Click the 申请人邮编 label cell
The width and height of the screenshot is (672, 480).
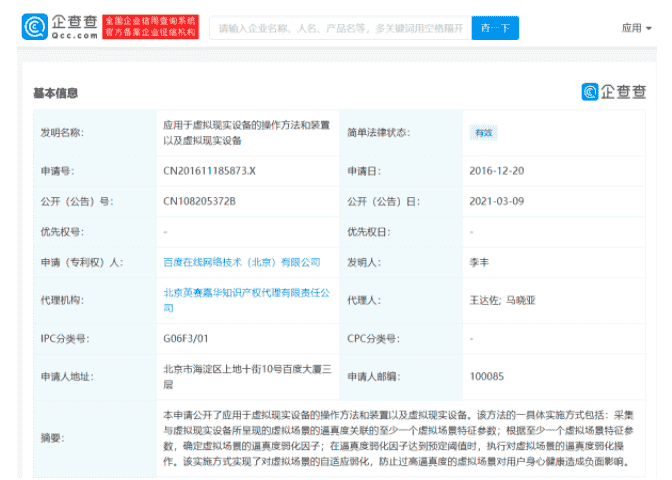pyautogui.click(x=401, y=377)
